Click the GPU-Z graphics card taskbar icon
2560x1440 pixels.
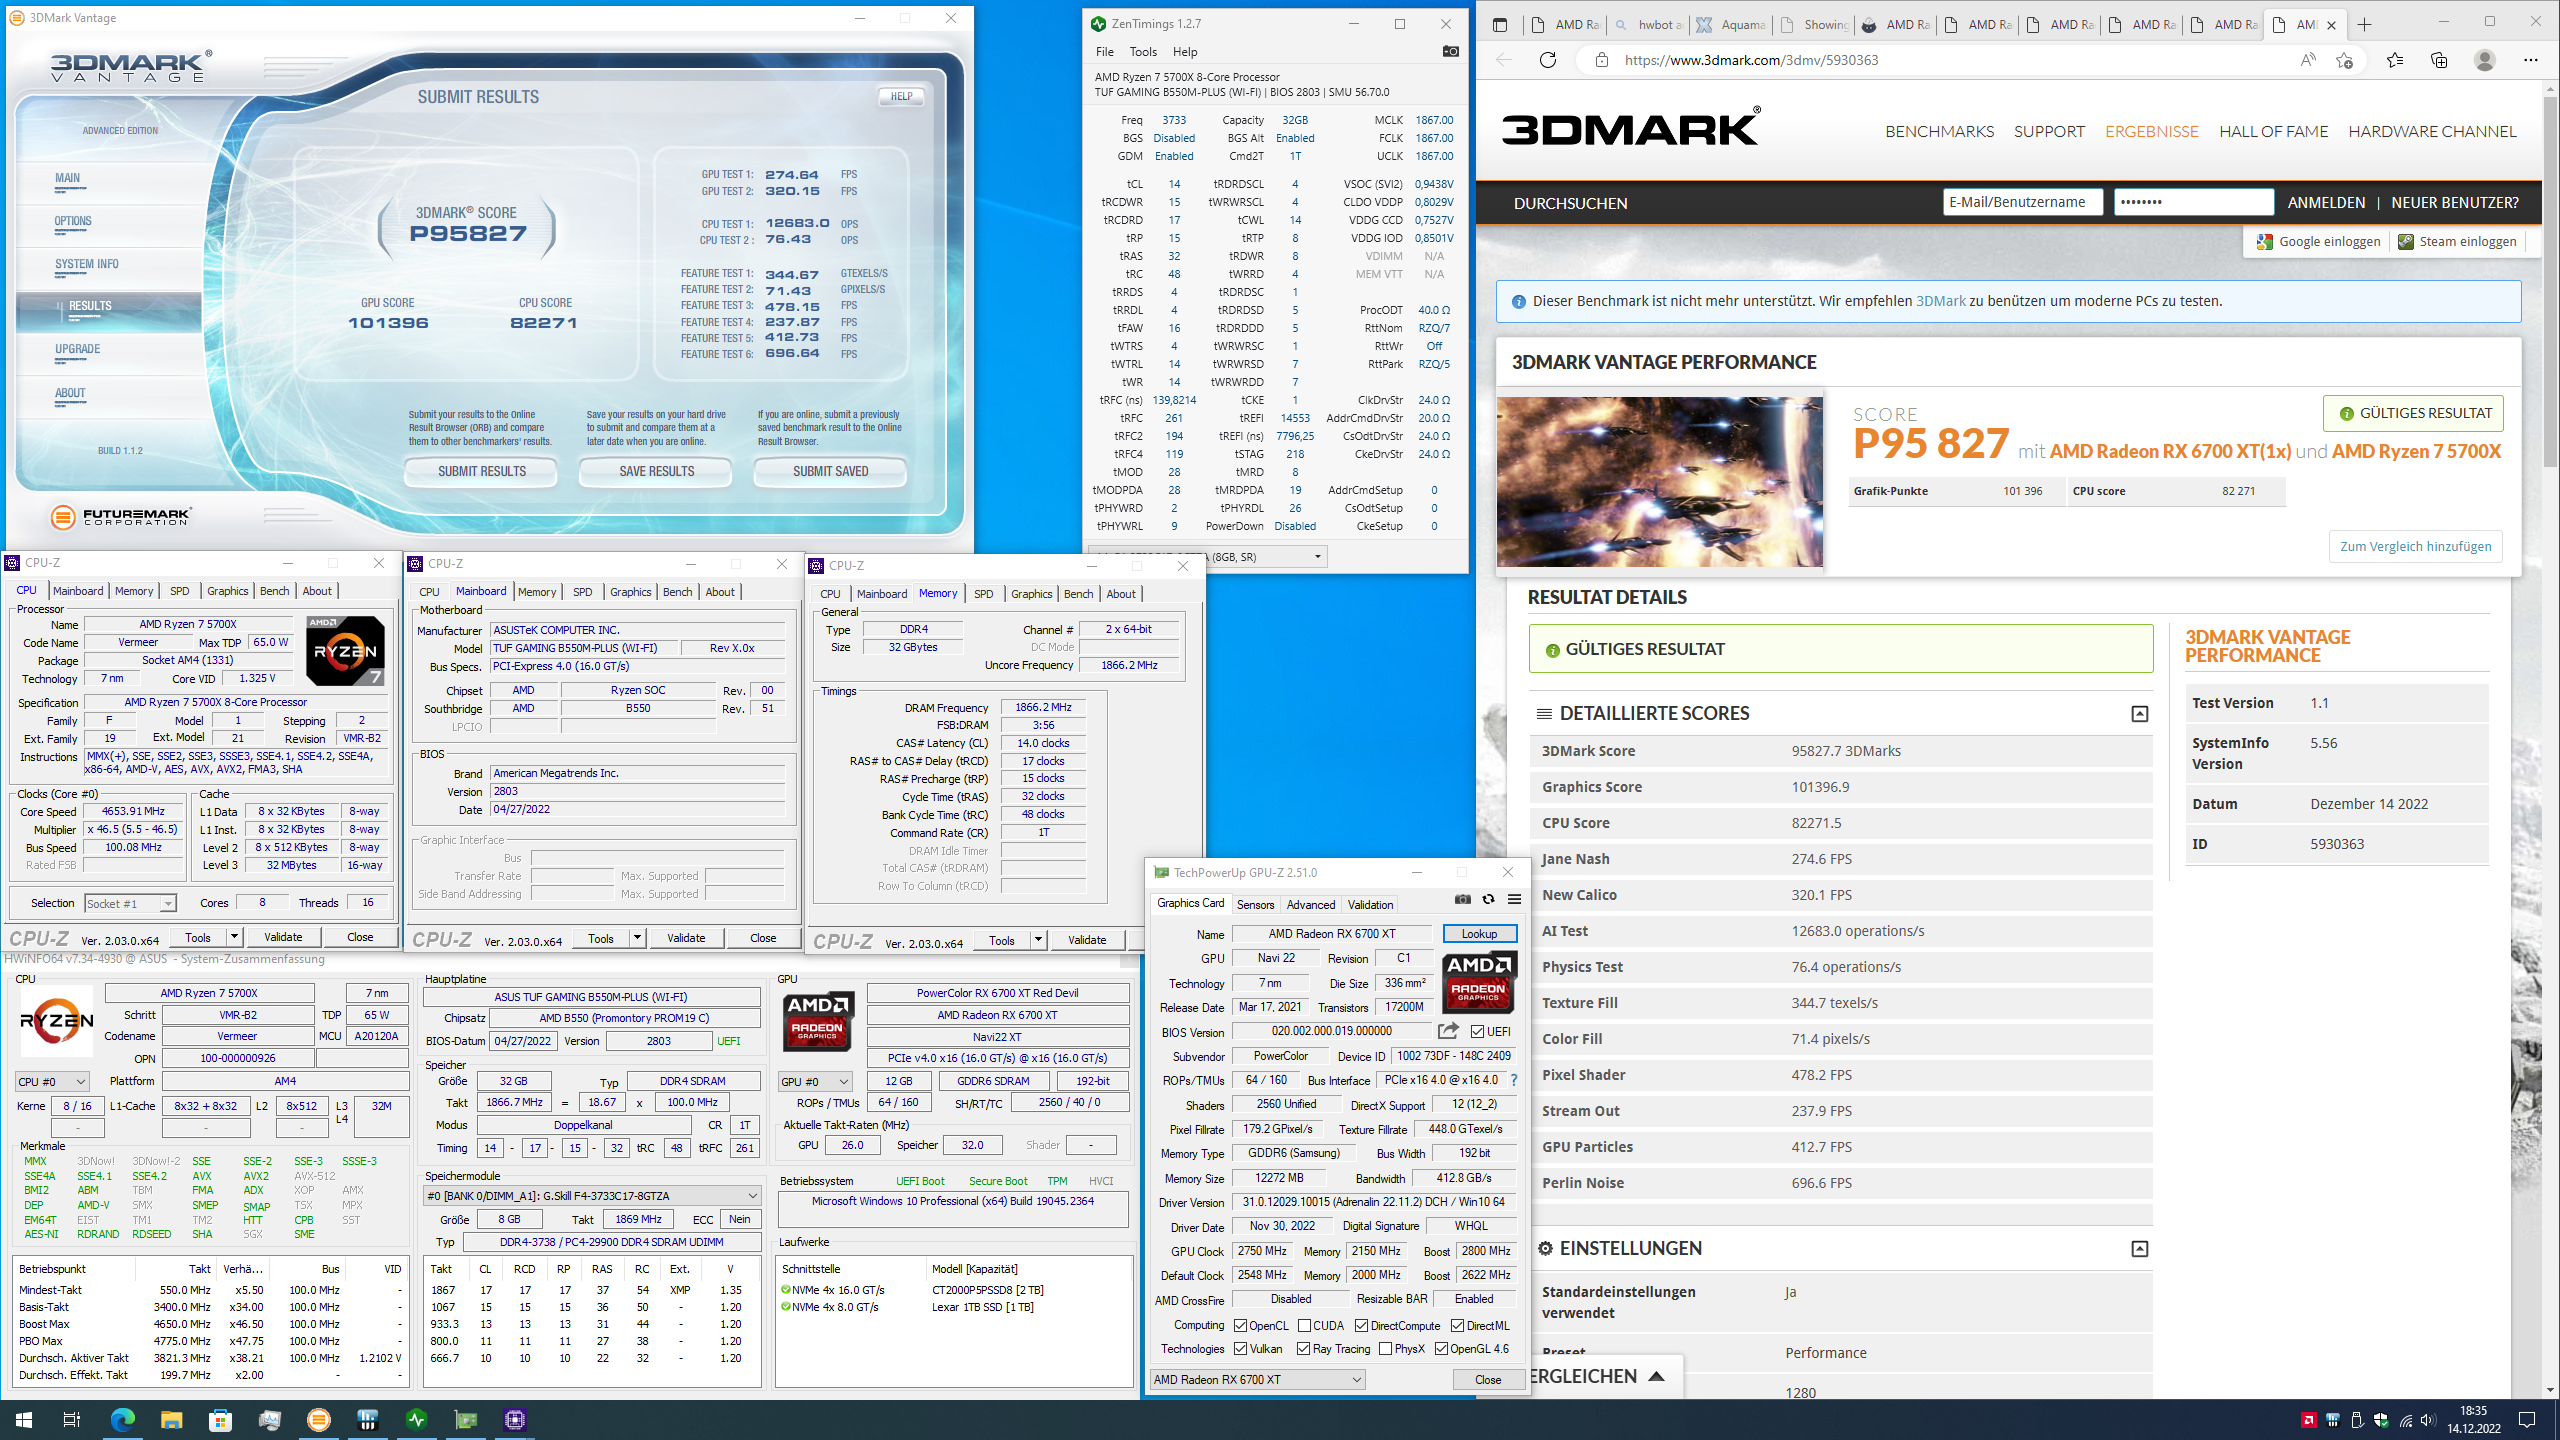[x=466, y=1420]
